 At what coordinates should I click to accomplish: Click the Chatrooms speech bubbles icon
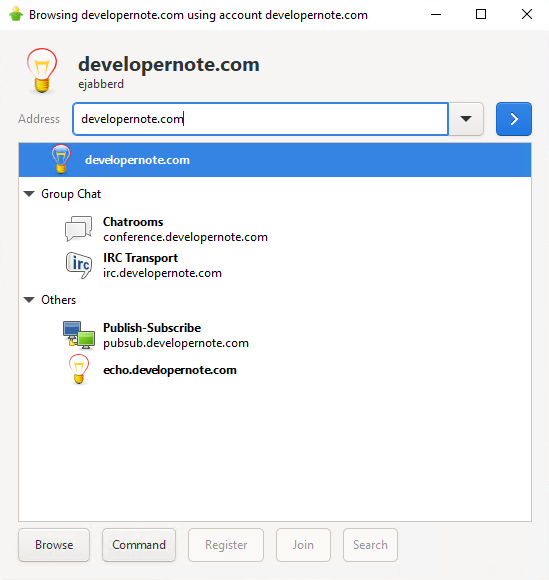pos(78,229)
